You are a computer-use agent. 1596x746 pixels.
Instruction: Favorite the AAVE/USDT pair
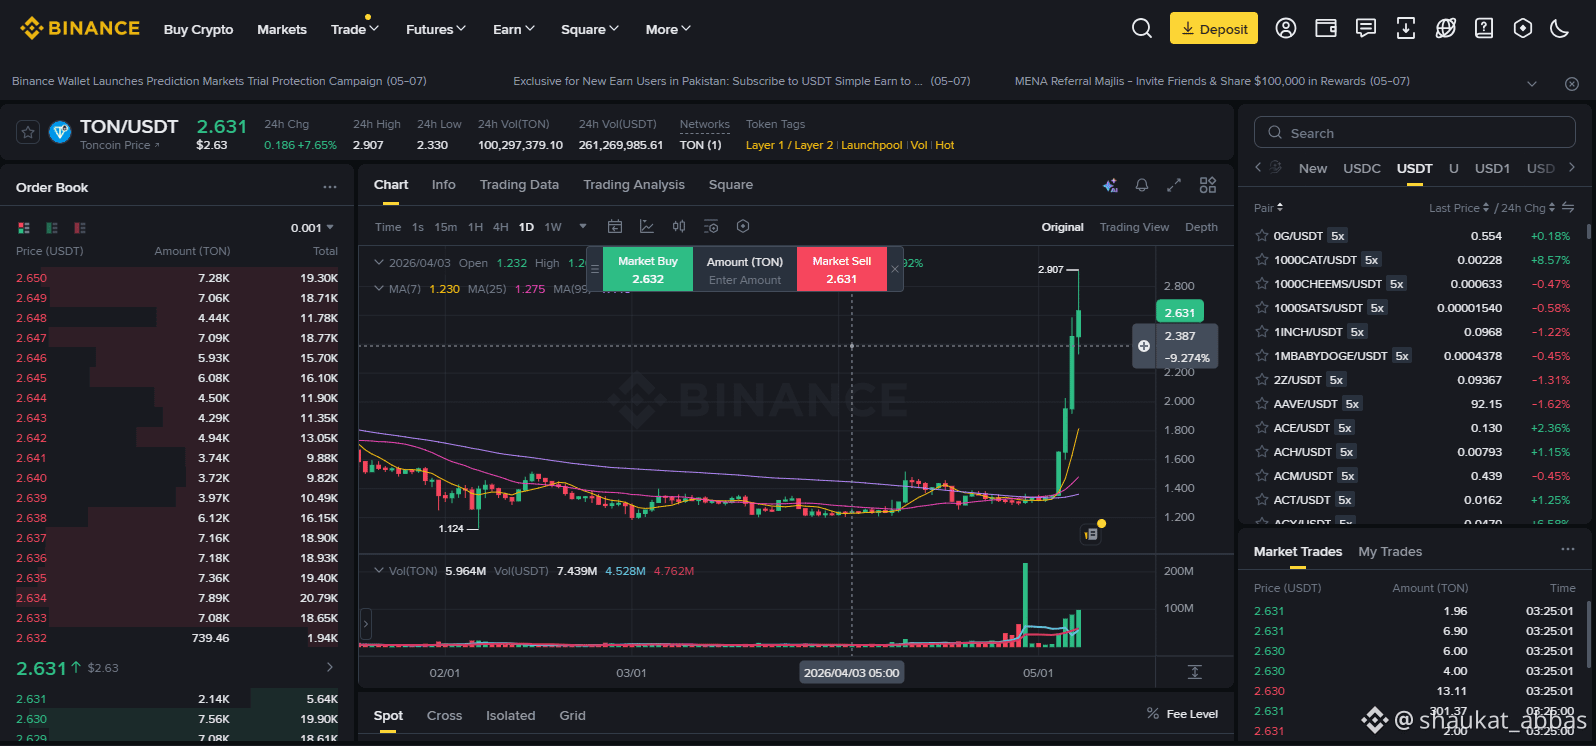tap(1262, 404)
